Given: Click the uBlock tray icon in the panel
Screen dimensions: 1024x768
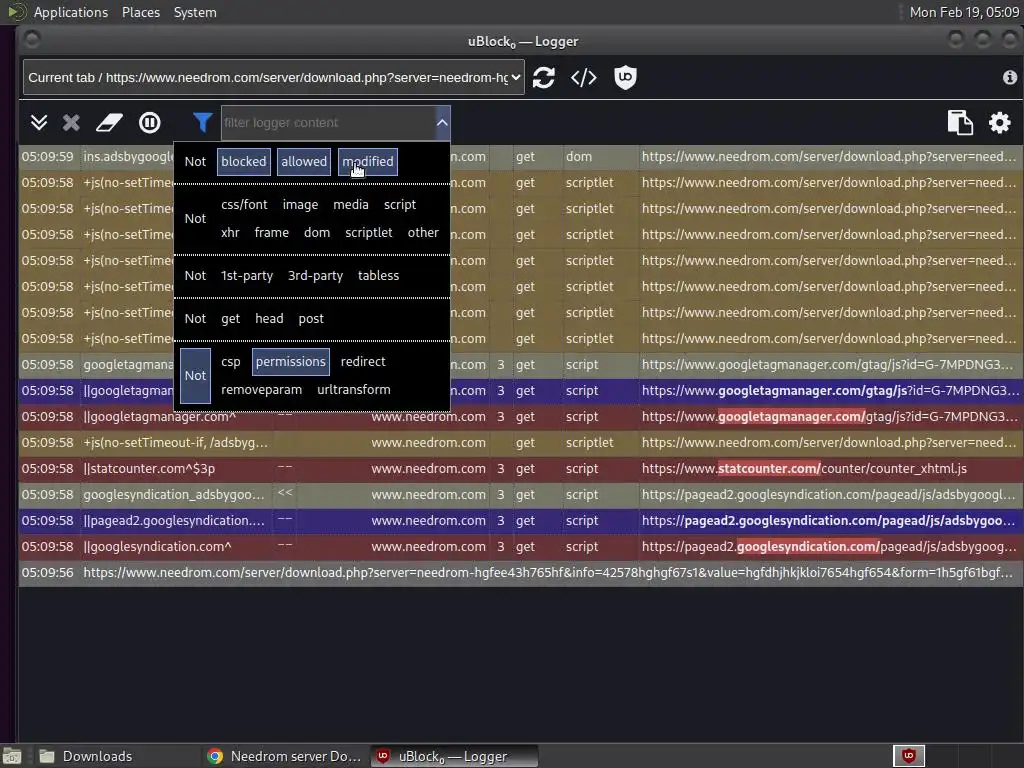Looking at the screenshot, I should 908,756.
